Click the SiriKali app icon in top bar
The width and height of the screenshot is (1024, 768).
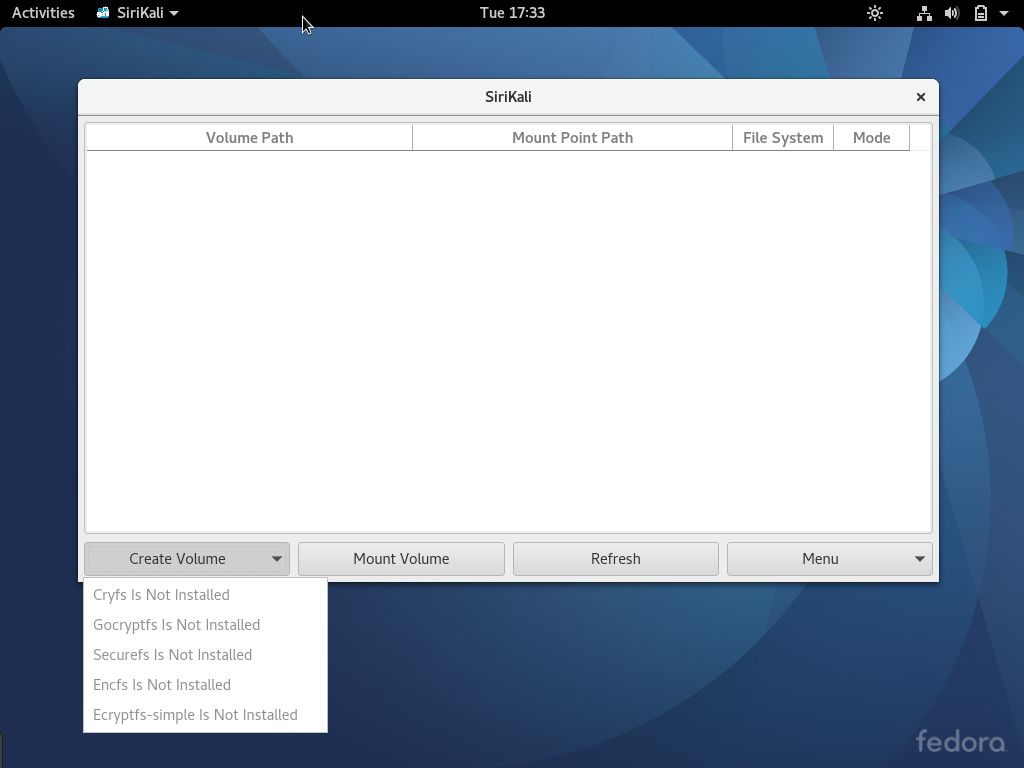click(x=103, y=13)
